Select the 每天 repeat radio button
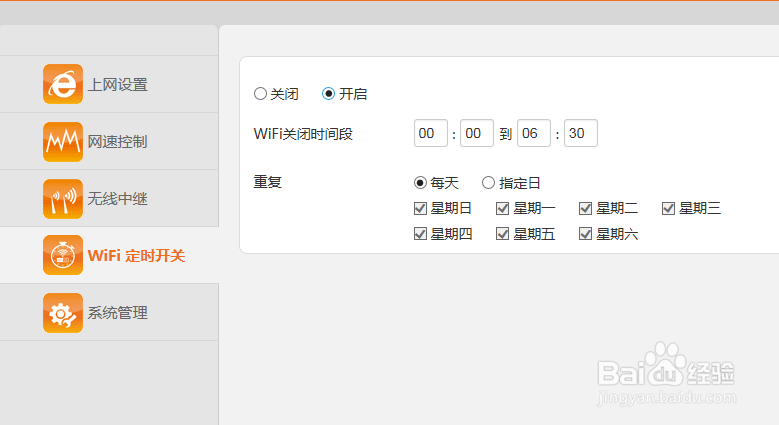 420,183
